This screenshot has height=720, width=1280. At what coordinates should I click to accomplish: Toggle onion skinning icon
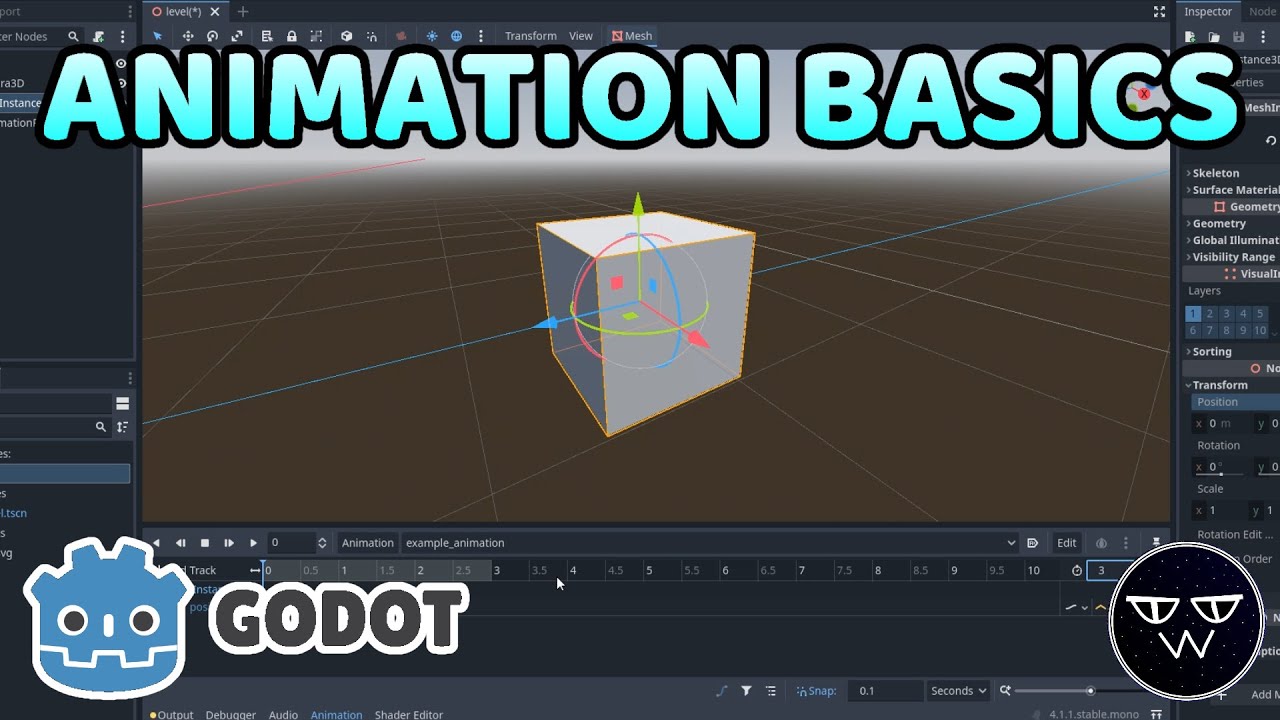[x=1101, y=543]
